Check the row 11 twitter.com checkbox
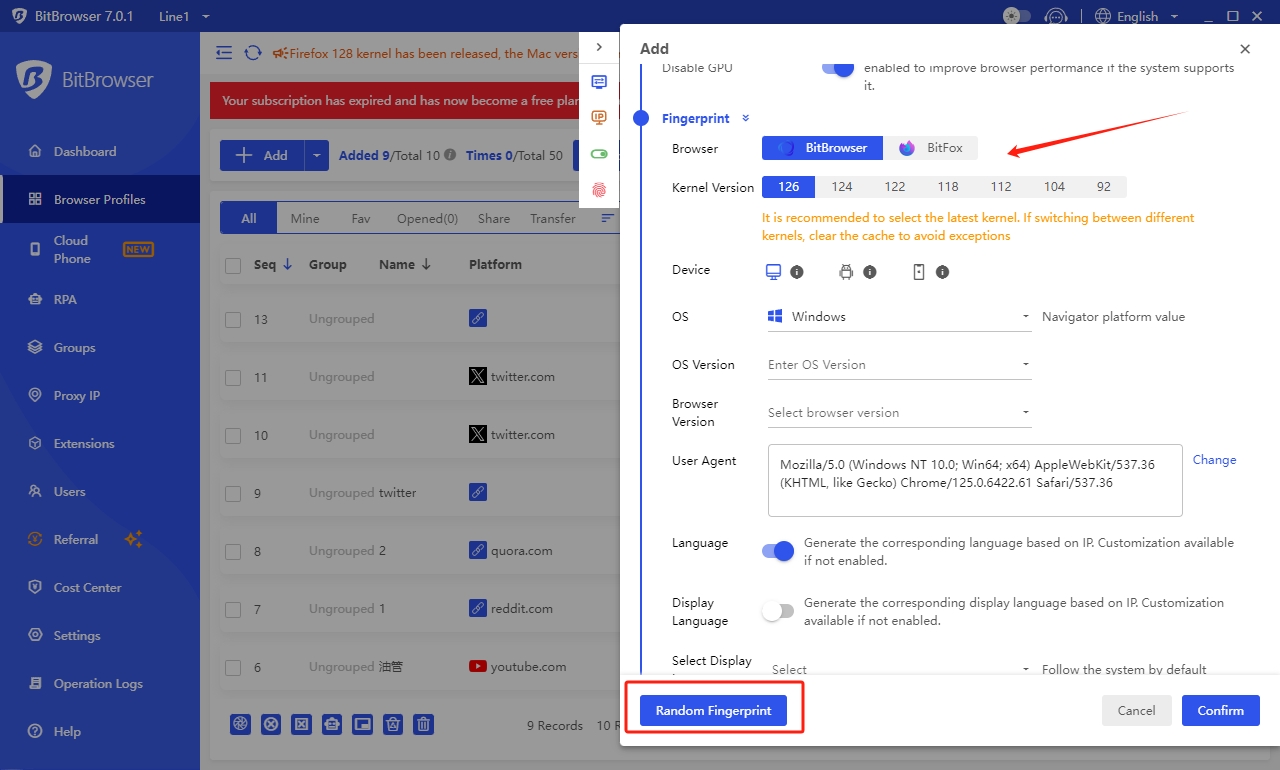 [233, 377]
